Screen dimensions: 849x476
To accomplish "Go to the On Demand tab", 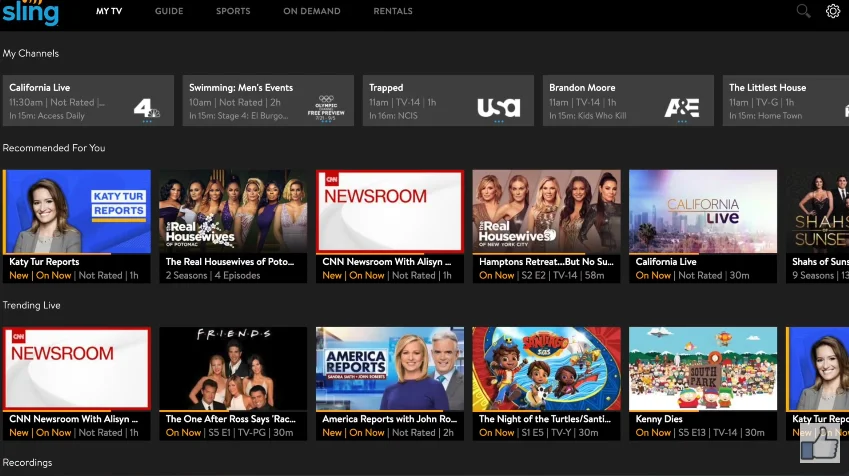I will point(312,11).
